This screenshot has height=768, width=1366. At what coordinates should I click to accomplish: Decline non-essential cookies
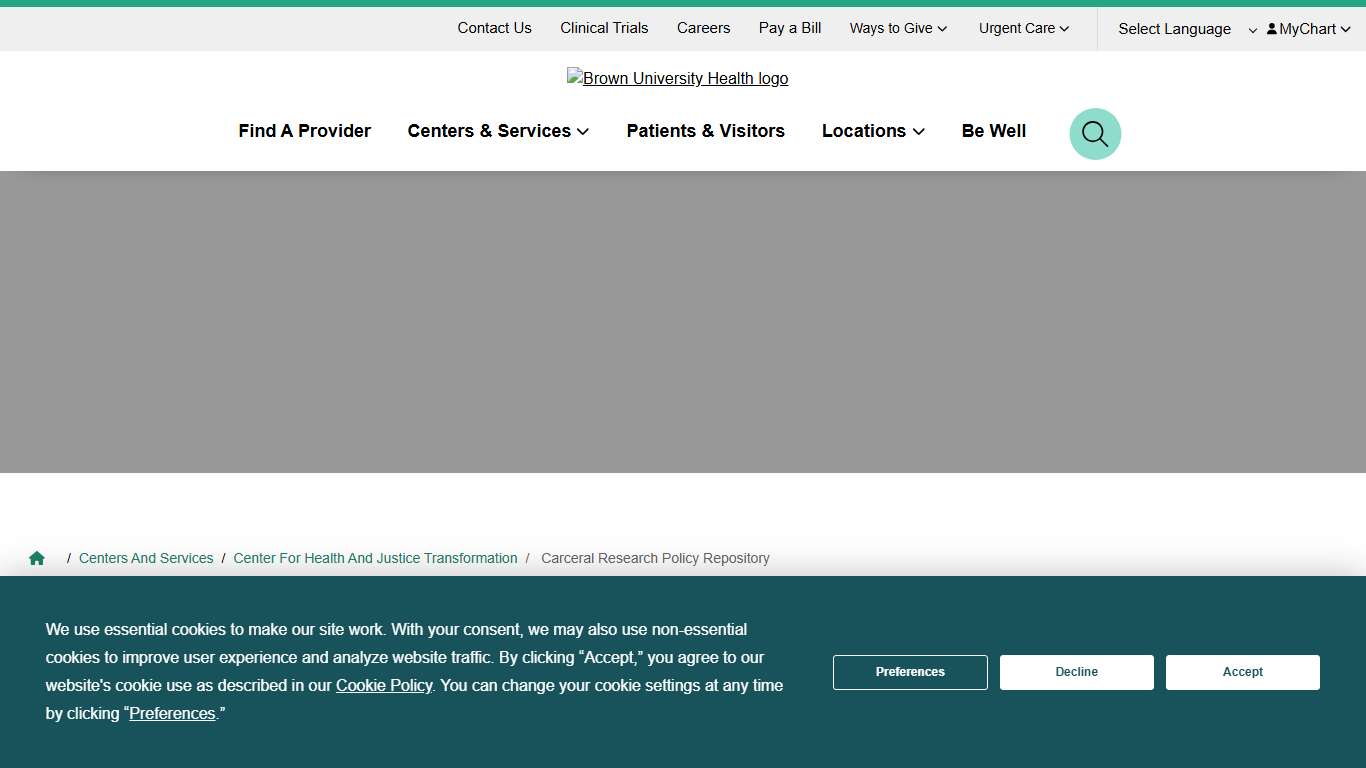pos(1076,672)
